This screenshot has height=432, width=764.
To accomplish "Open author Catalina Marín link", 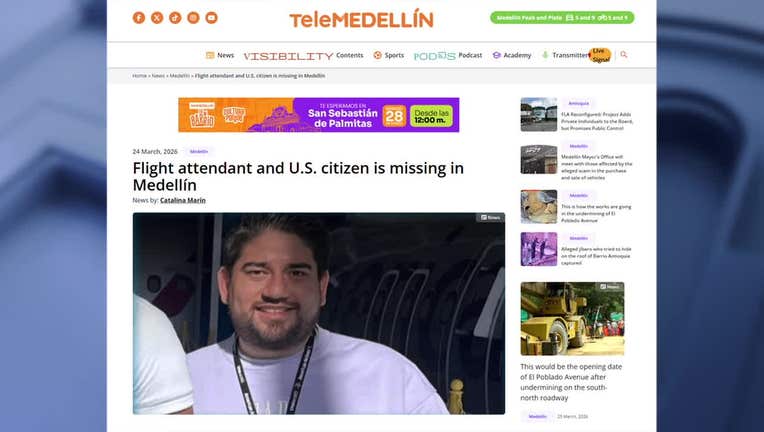I will (183, 200).
